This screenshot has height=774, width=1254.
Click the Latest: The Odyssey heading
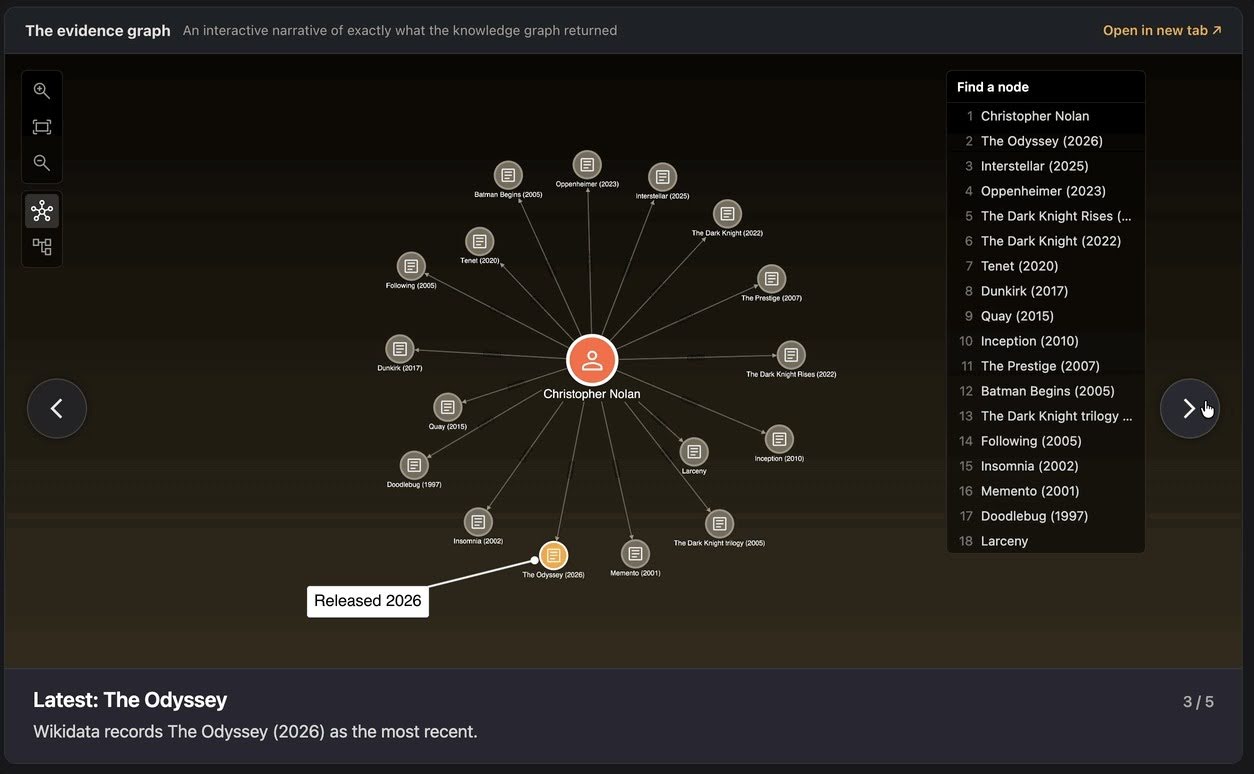(x=130, y=700)
